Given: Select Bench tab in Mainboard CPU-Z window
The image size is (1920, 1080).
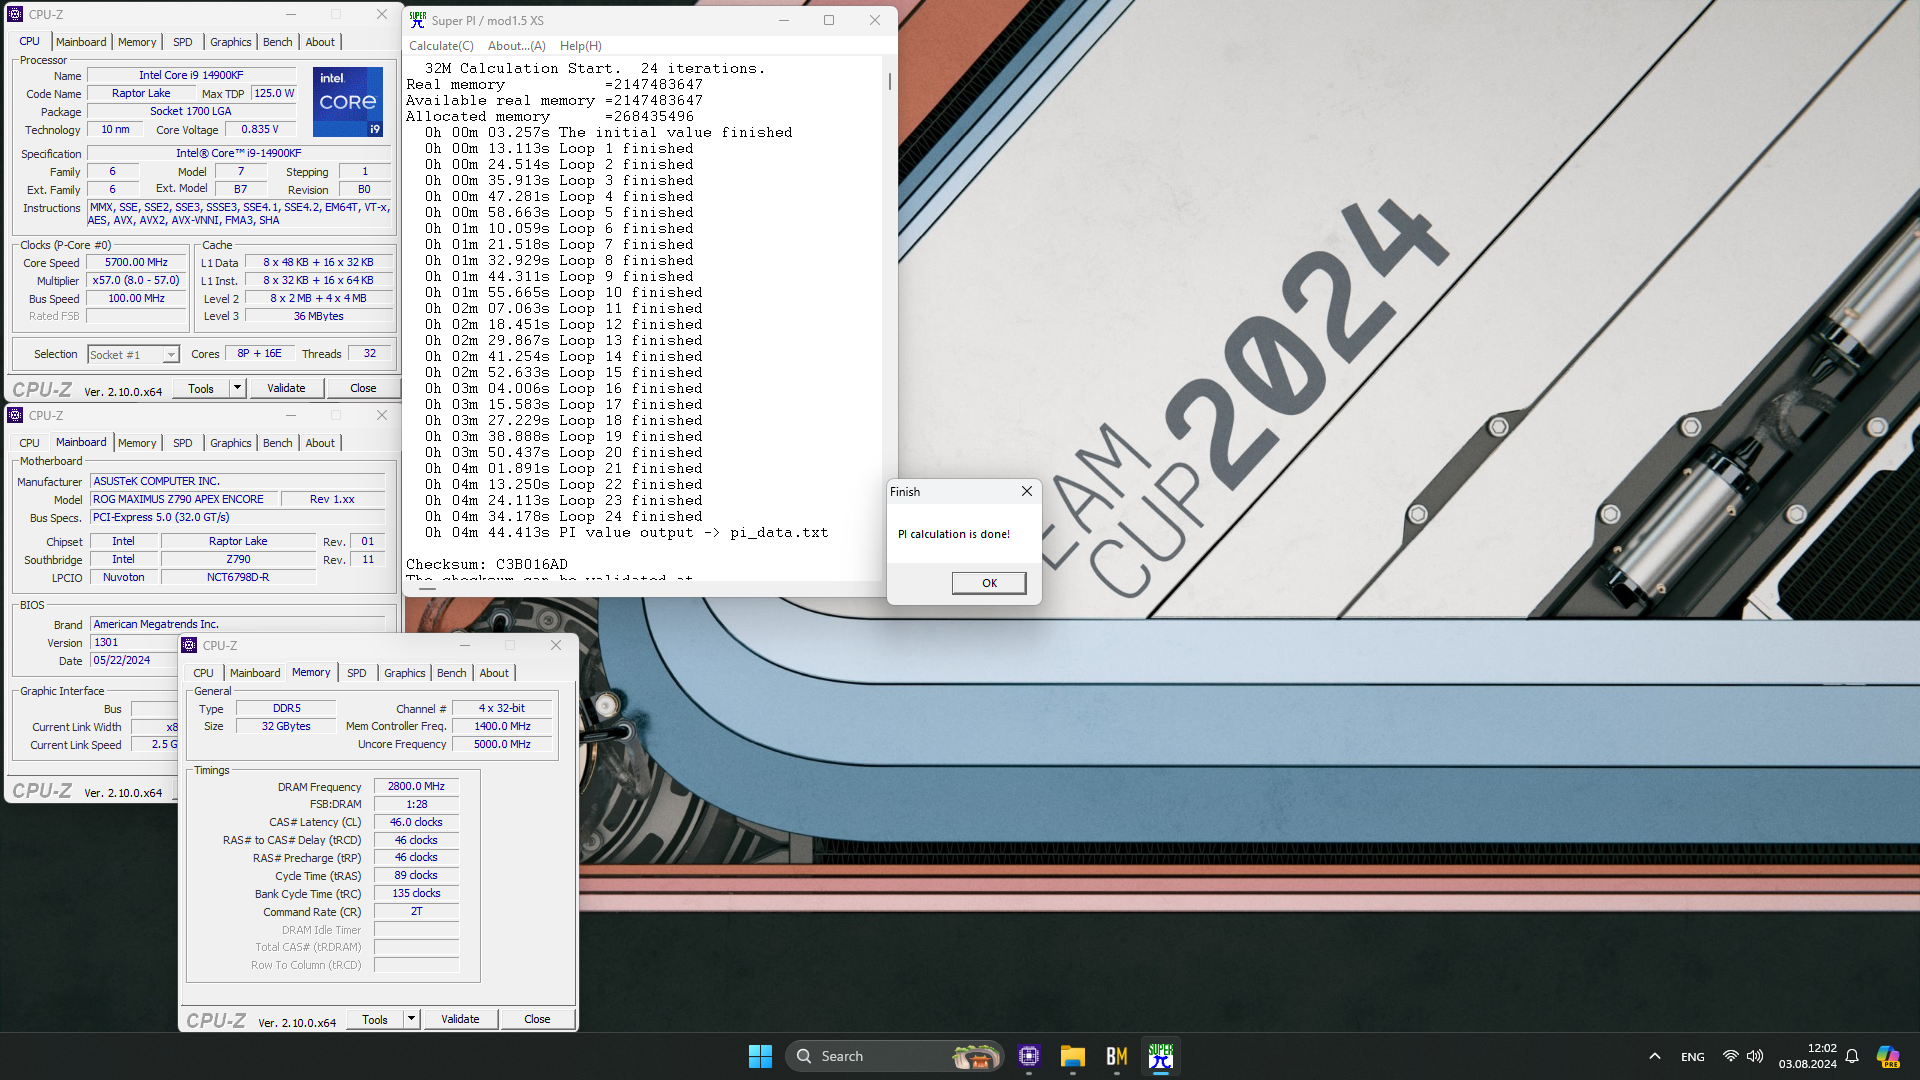Looking at the screenshot, I should [278, 443].
